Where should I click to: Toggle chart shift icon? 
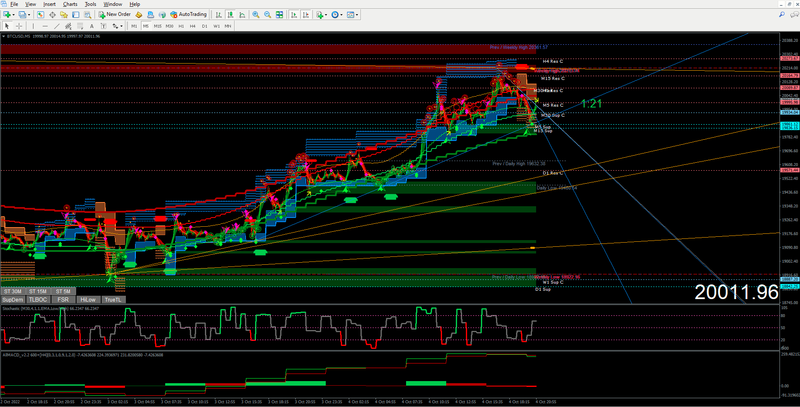(x=306, y=15)
